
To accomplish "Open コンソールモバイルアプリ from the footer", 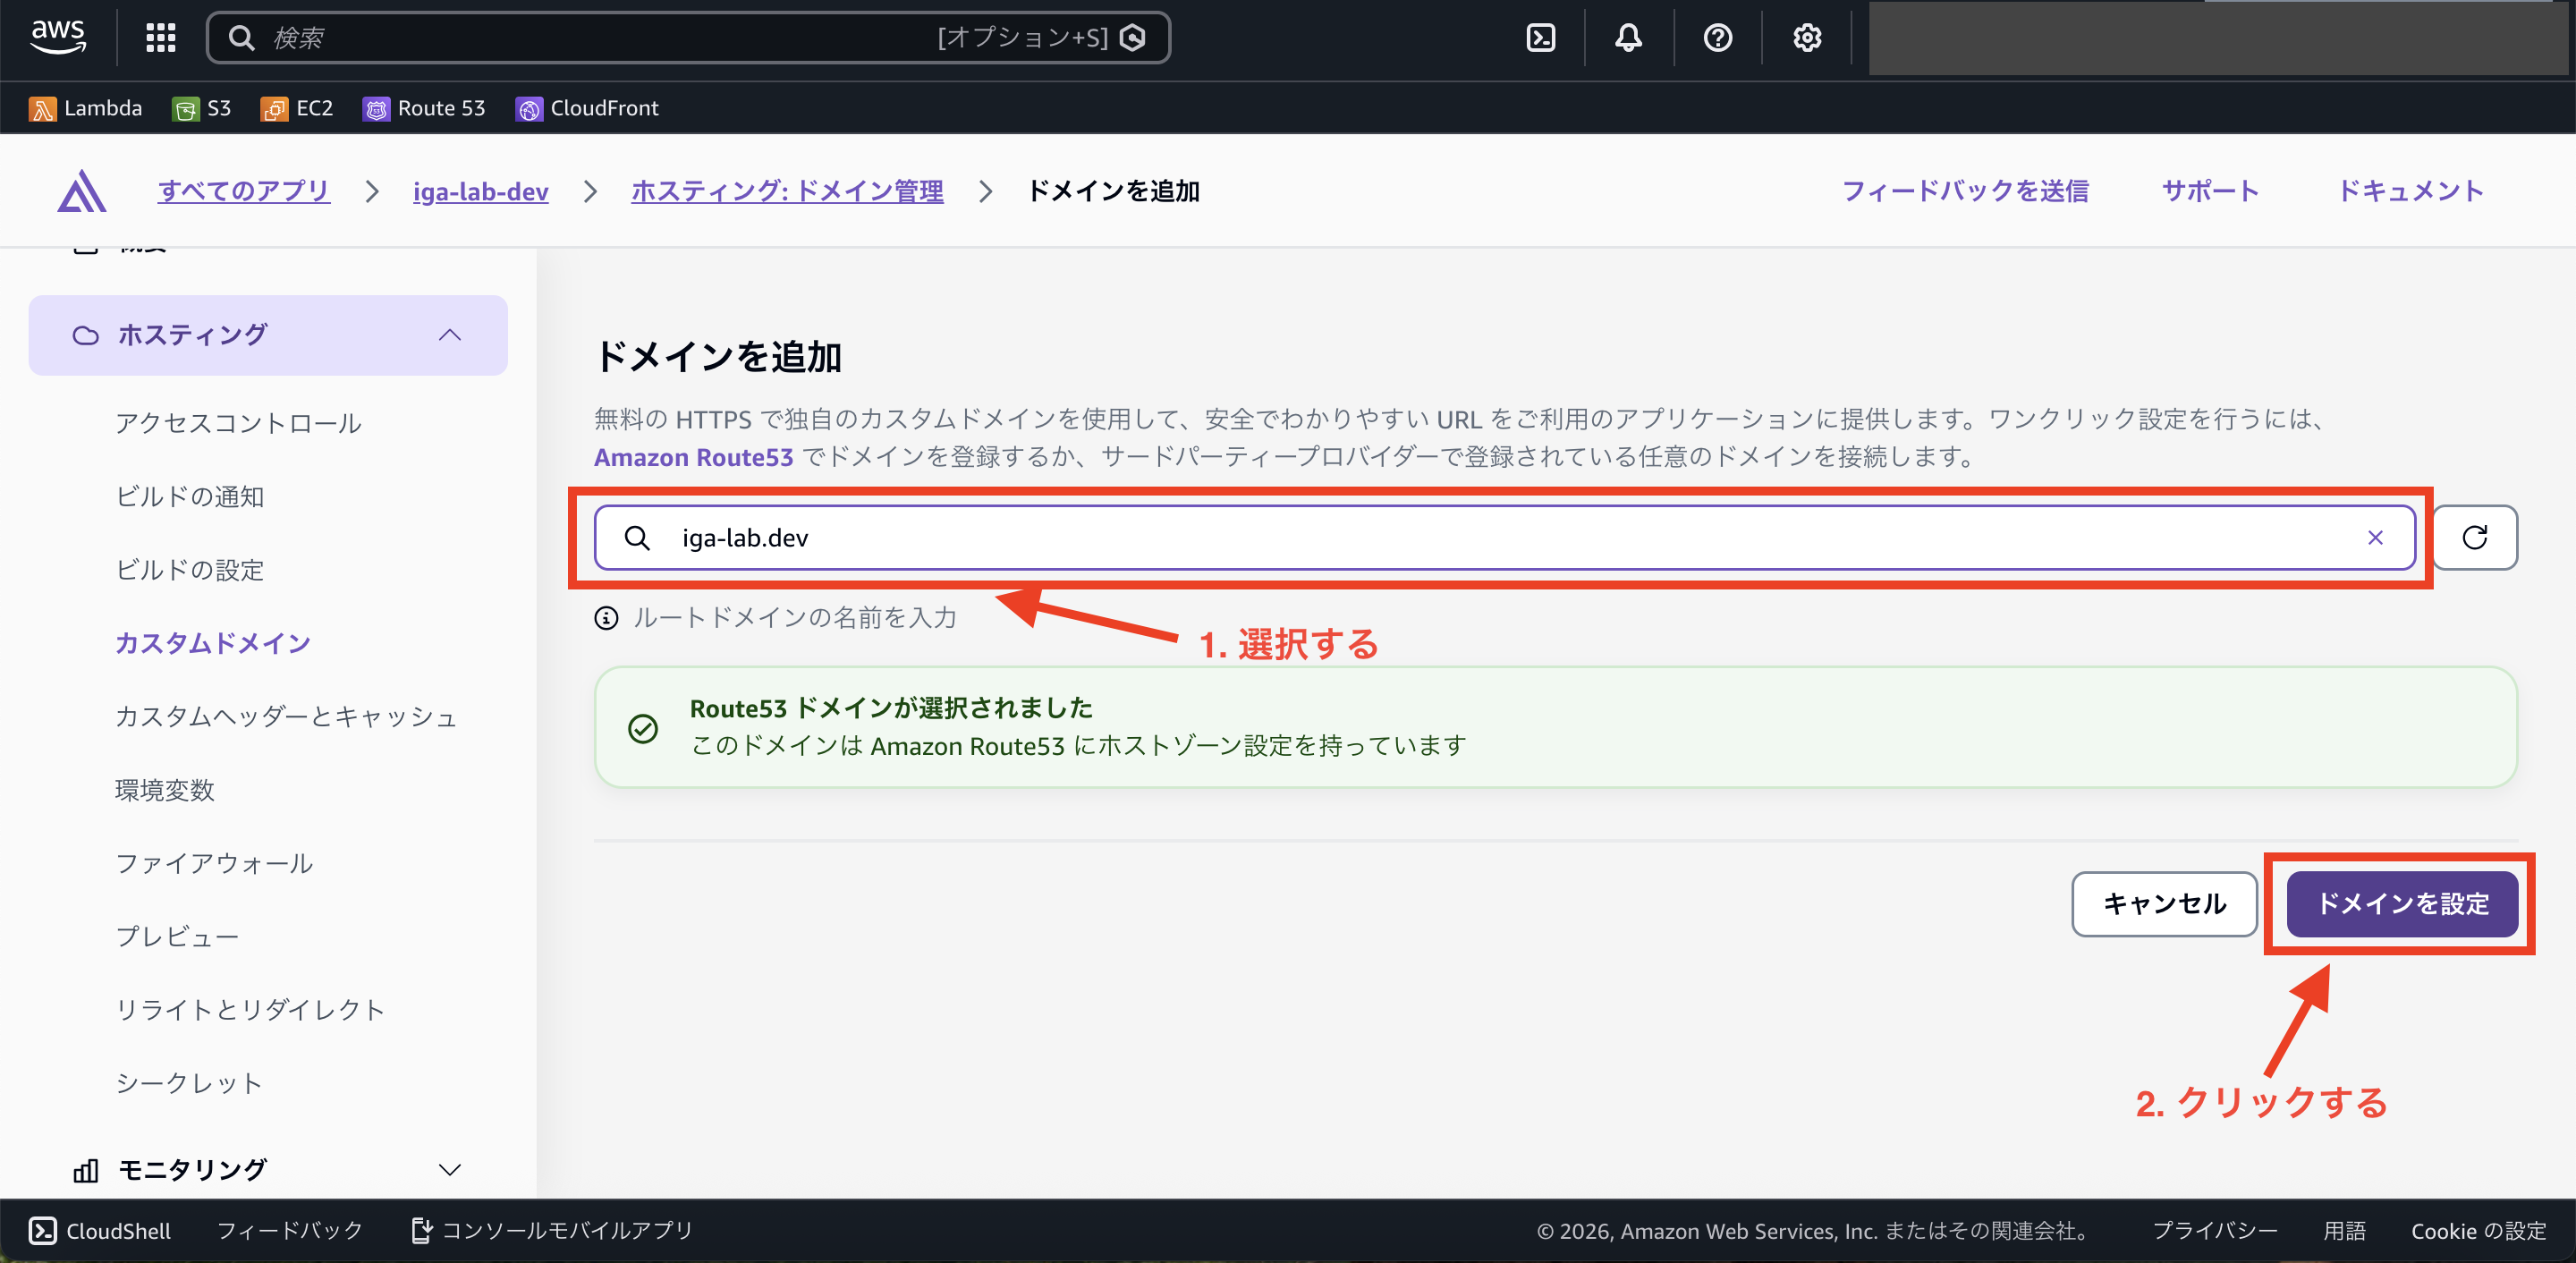I will (552, 1231).
